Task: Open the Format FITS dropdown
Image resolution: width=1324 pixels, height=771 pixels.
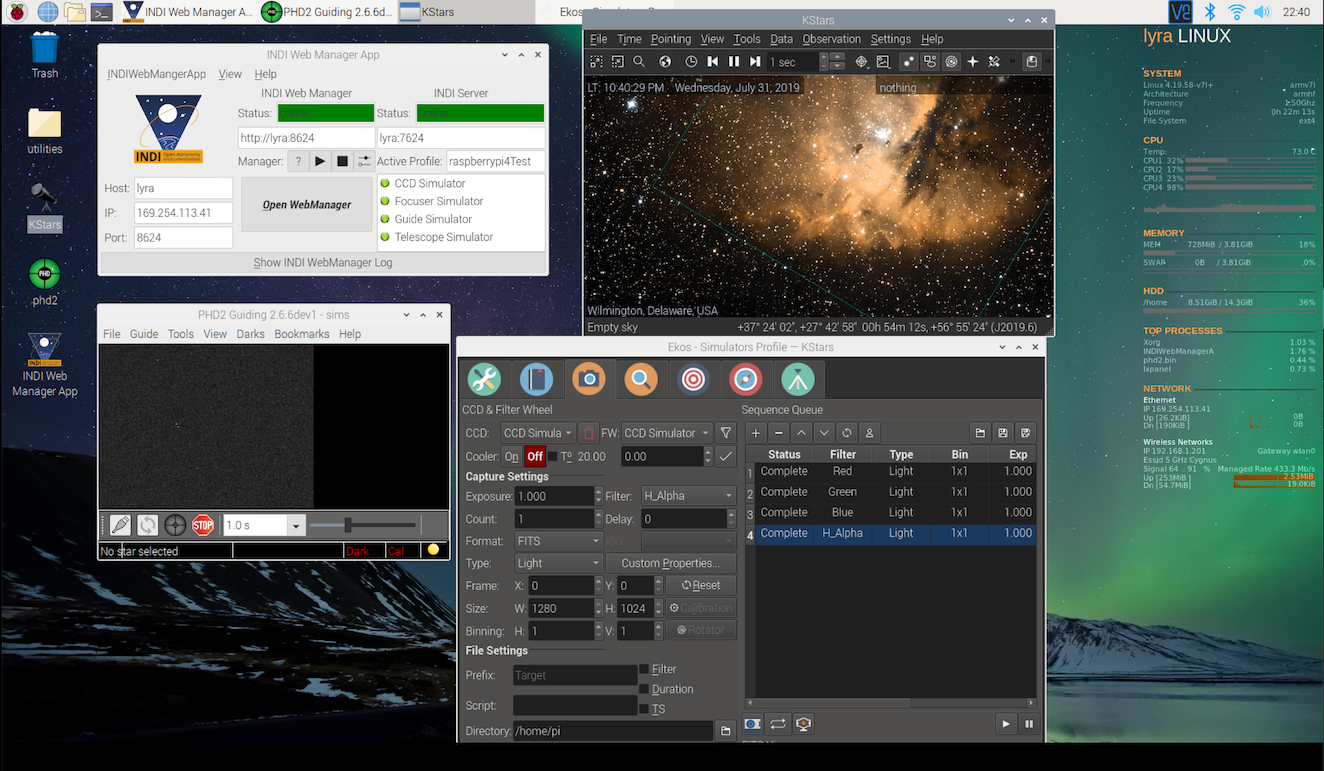Action: [x=557, y=541]
